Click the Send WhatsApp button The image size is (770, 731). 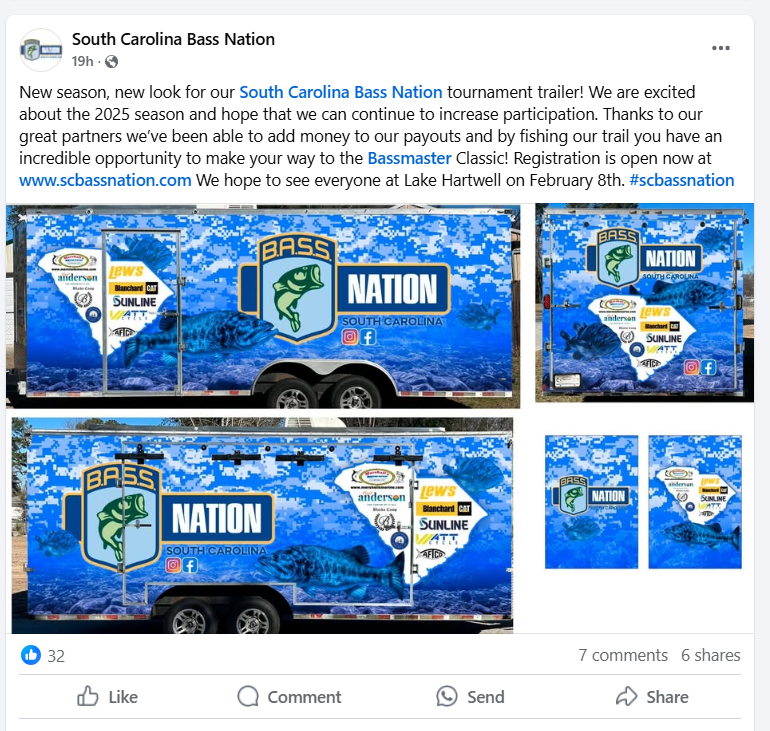(470, 697)
